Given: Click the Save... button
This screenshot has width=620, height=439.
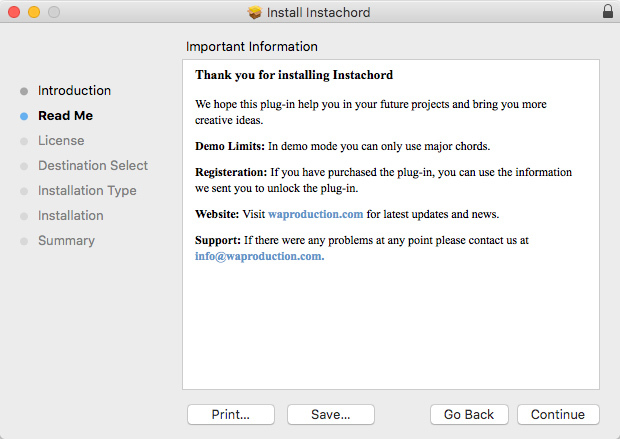Looking at the screenshot, I should 330,414.
